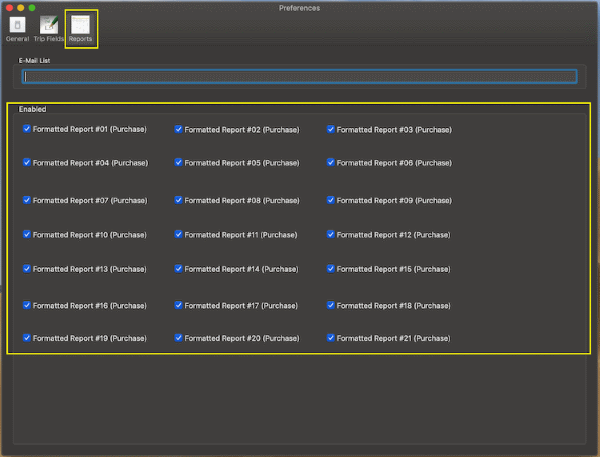Toggle Formatted Report #15 (Purchase) checkbox

pyautogui.click(x=331, y=269)
